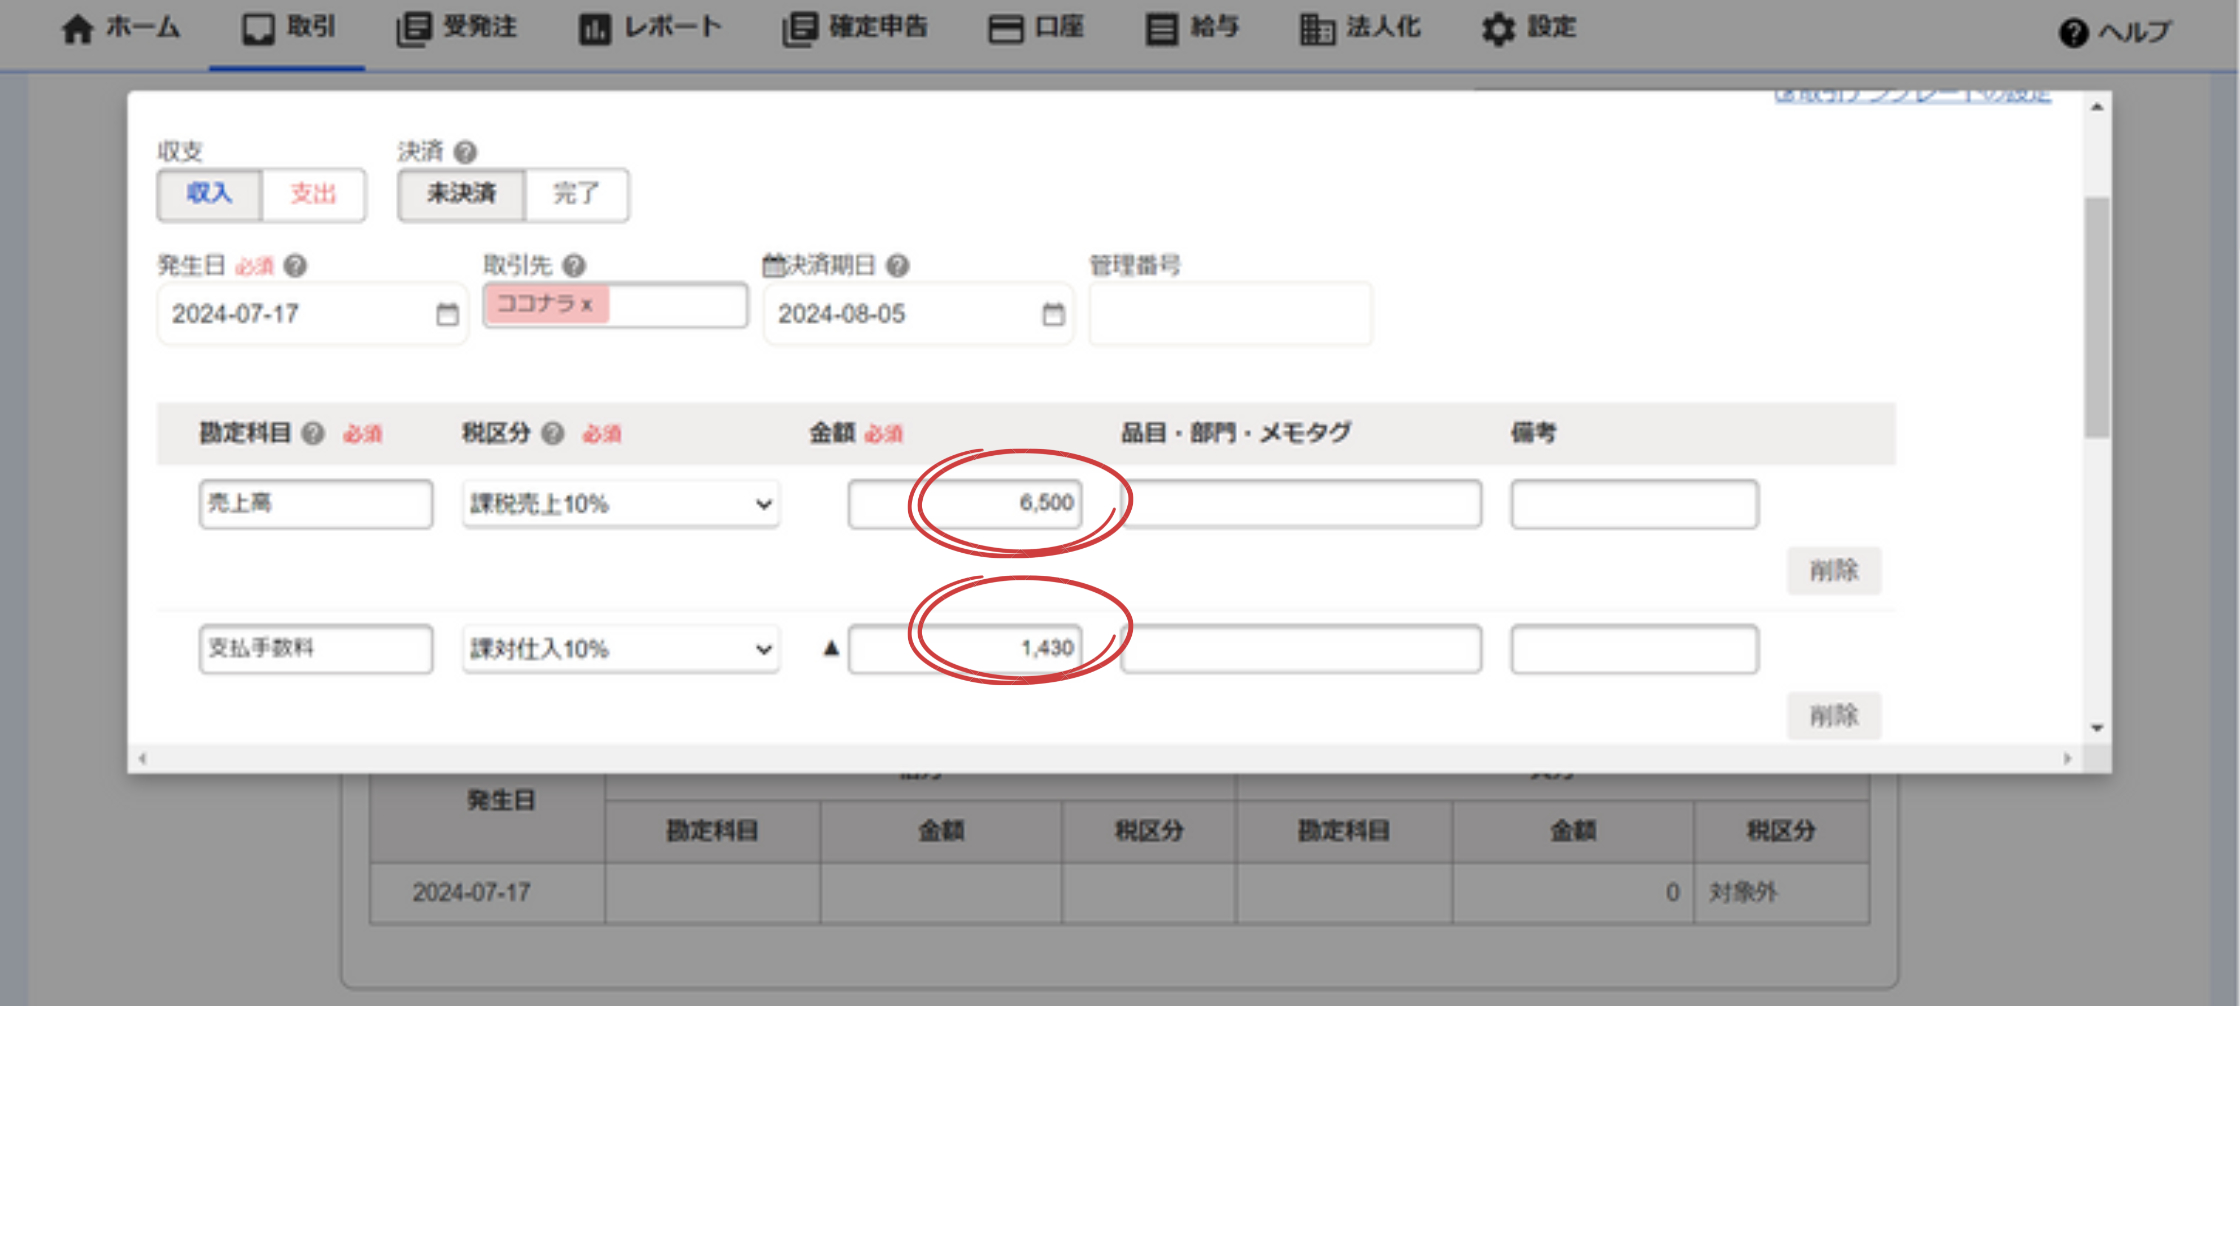2240x1260 pixels.
Task: Open the calendar picker for 発生日
Action: click(447, 315)
